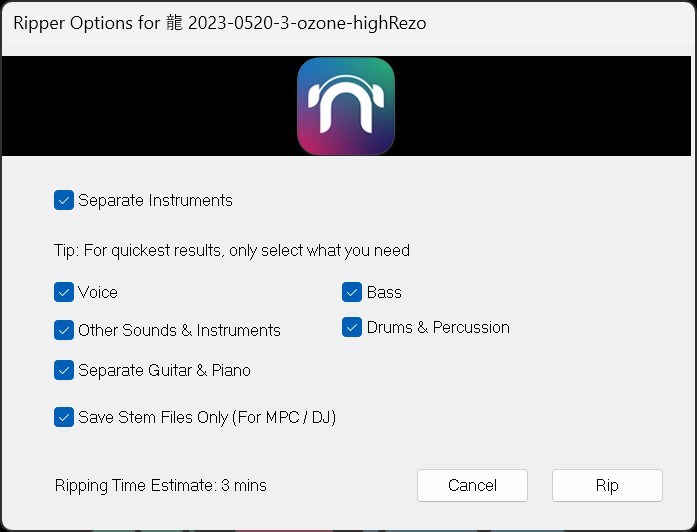
Task: Click the Hit'n'Mix headphone logo icon
Action: [346, 106]
